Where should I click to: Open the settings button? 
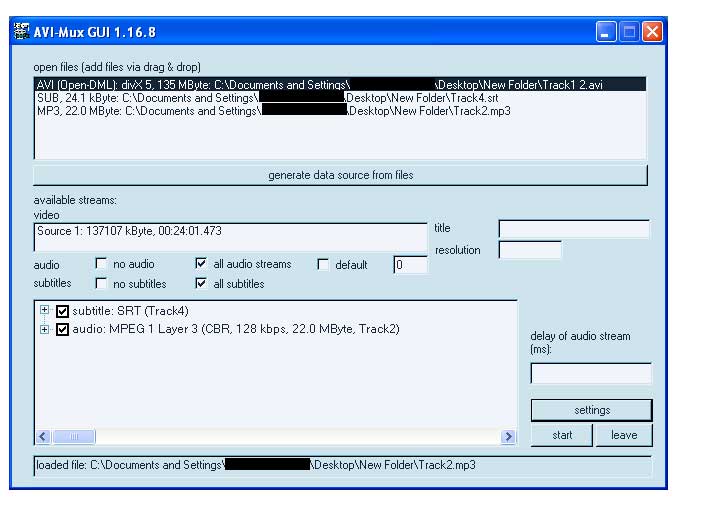coord(591,410)
